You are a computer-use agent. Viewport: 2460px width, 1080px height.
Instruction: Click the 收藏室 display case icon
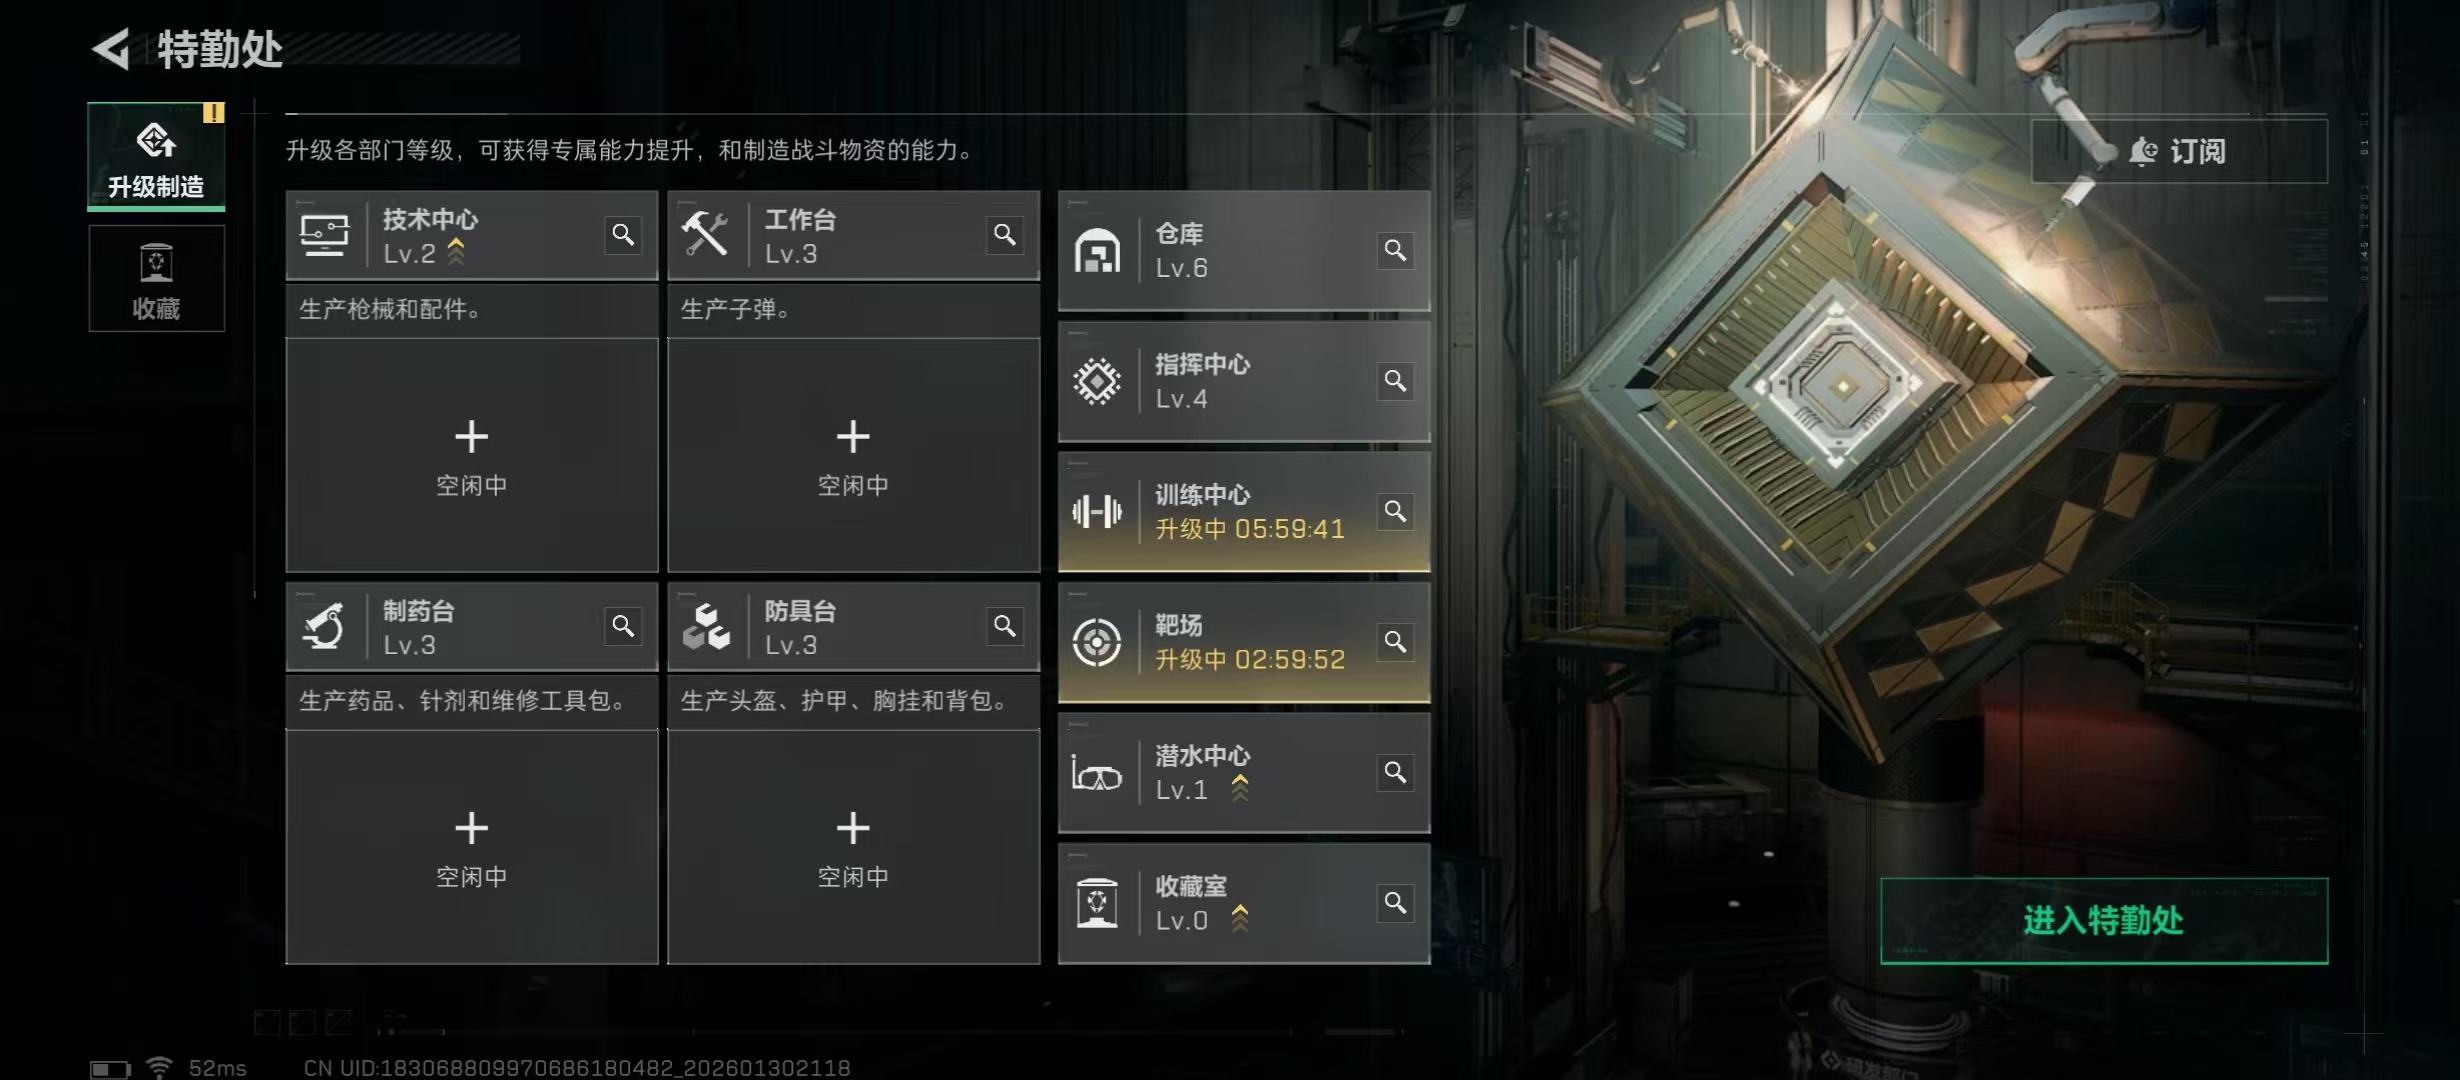[1097, 903]
